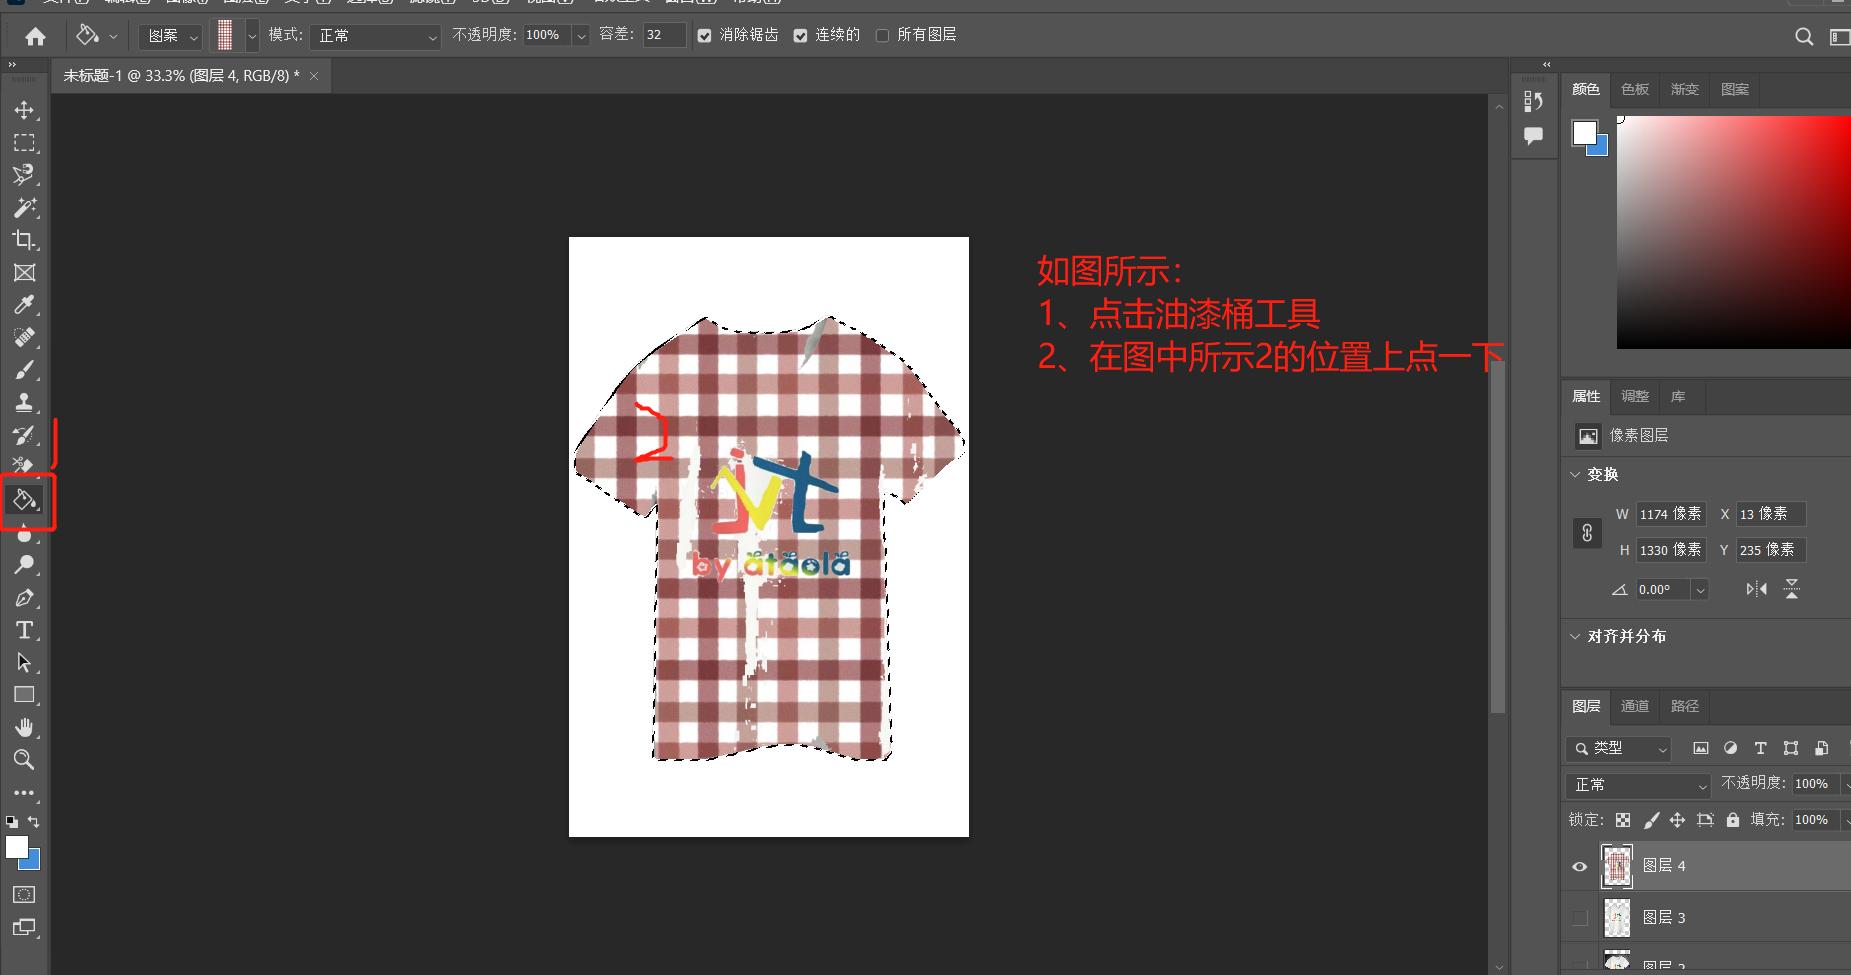Enable the 所有图层 all layers checkbox

point(882,36)
